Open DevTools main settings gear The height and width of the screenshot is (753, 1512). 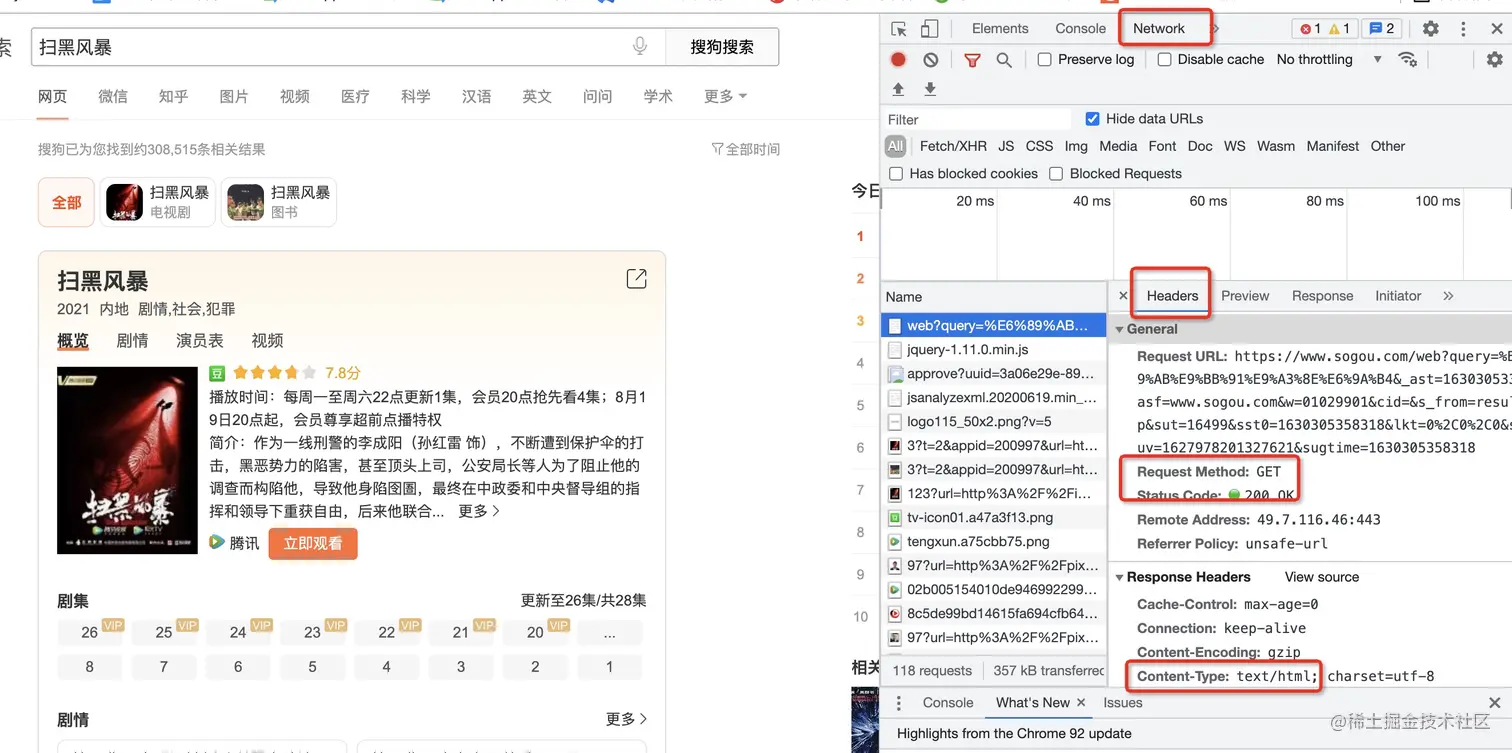click(x=1431, y=29)
